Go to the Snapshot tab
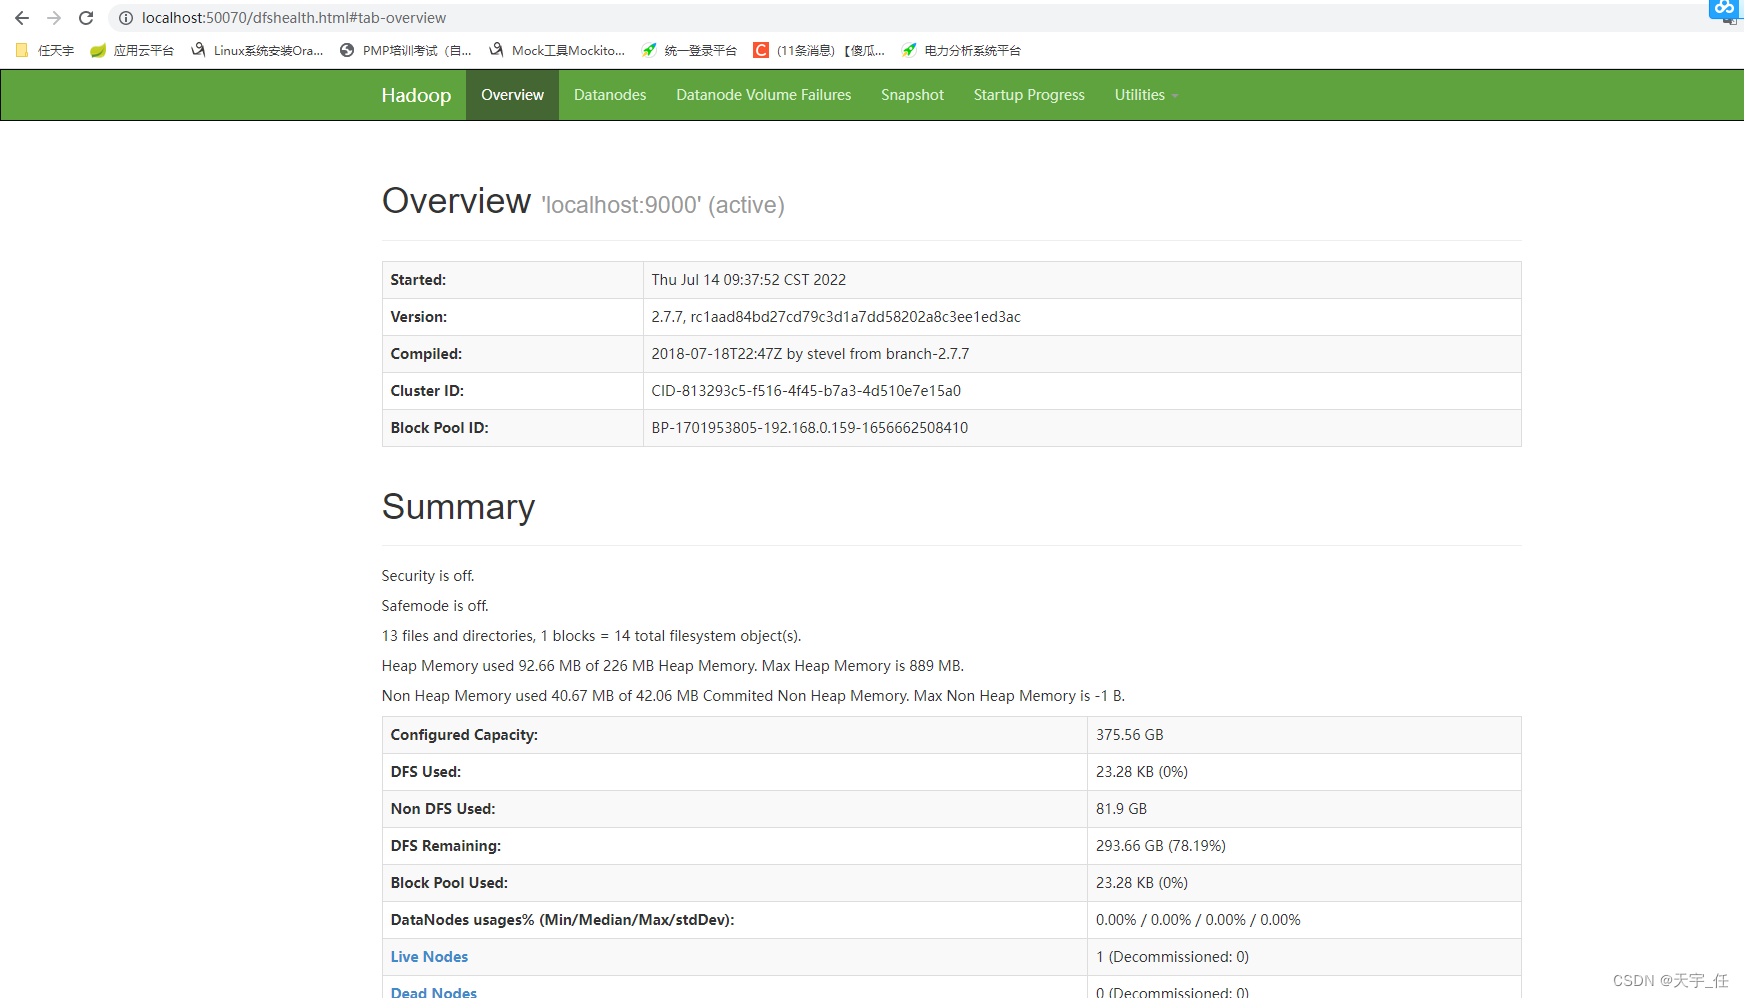The width and height of the screenshot is (1744, 998). click(912, 95)
